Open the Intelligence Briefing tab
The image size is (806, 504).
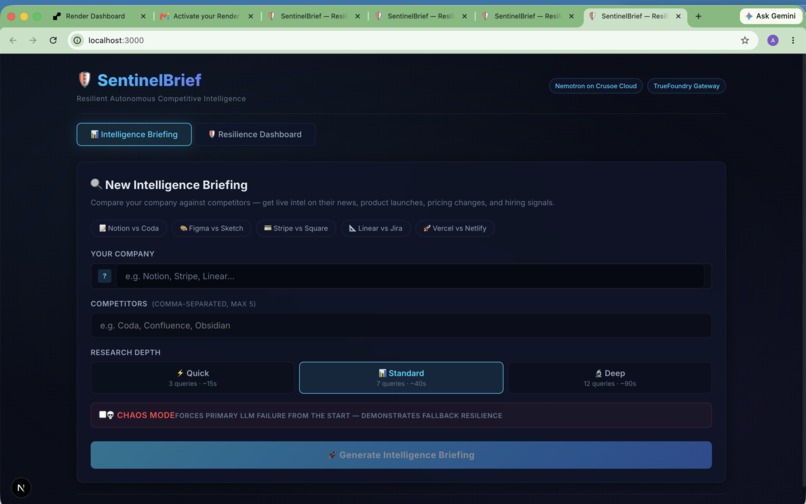(134, 134)
